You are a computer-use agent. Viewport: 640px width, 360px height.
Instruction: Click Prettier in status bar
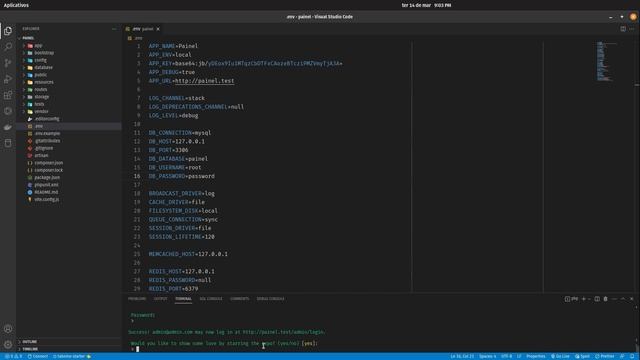pos(604,356)
